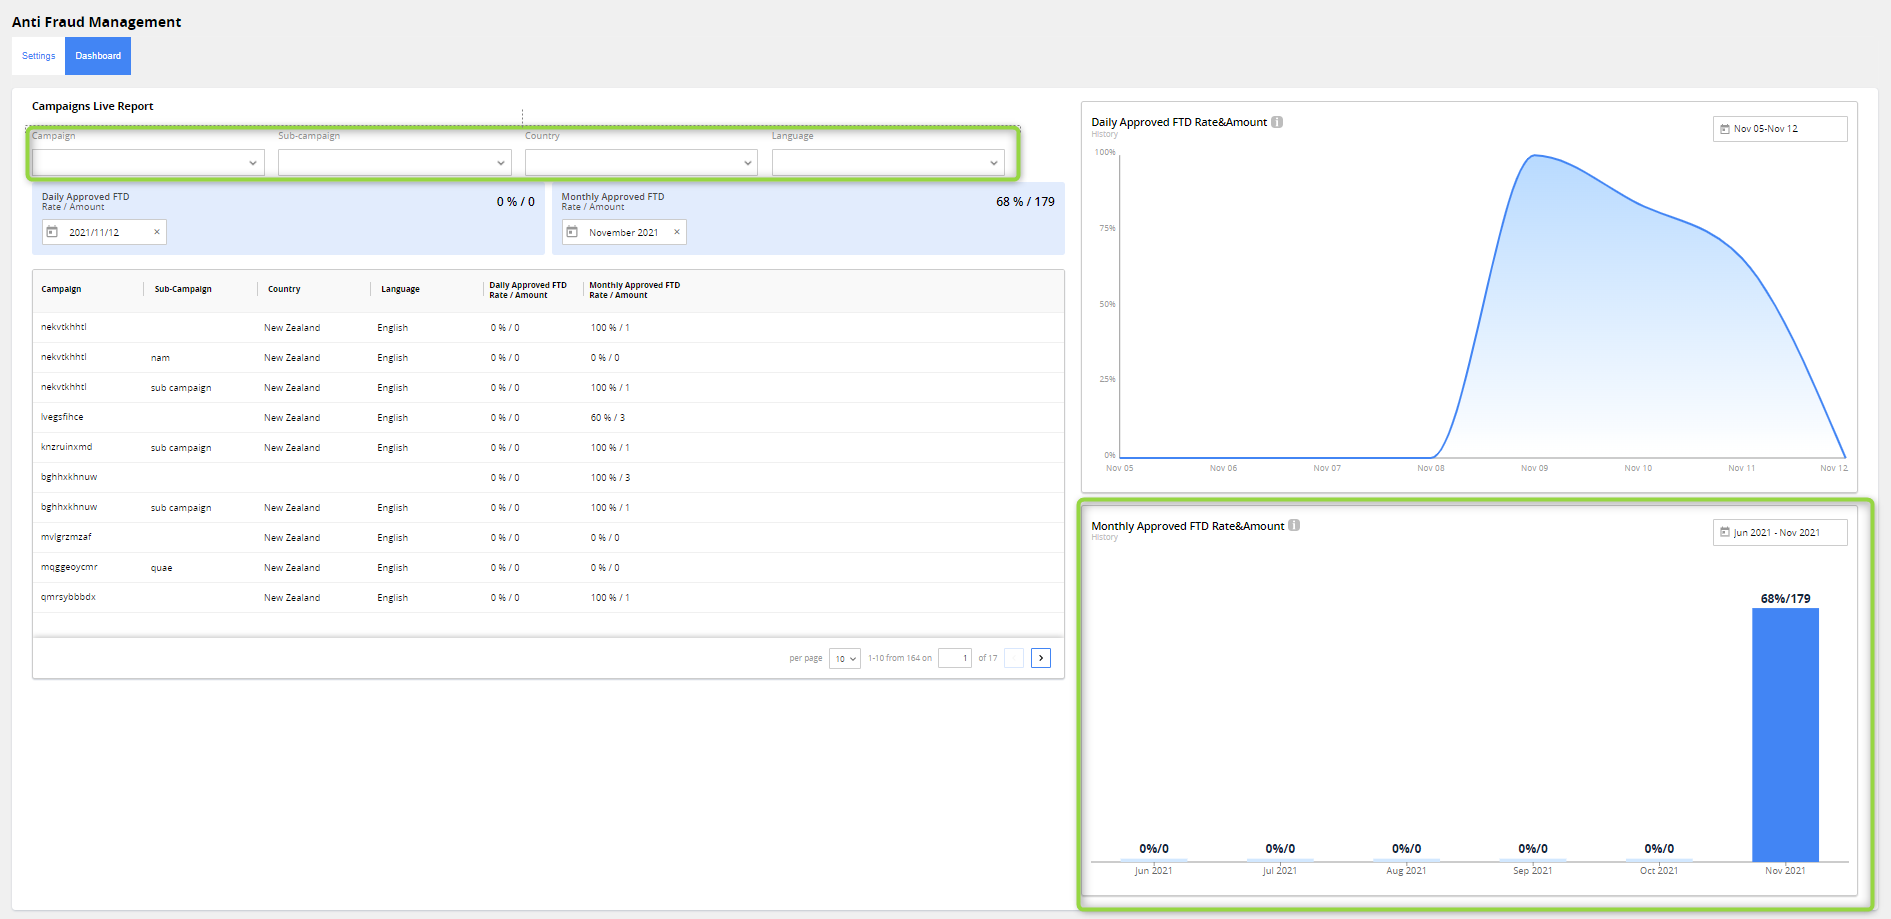1891x919 pixels.
Task: Go to the next page of campaign results
Action: click(1041, 658)
